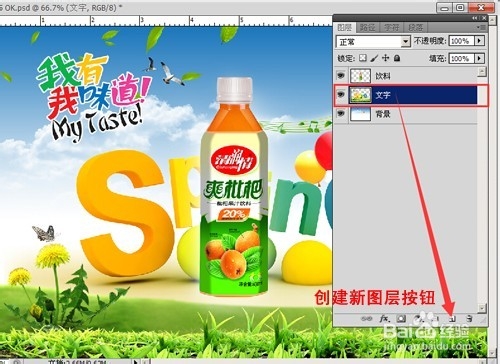Switch to the 段落 tab
The width and height of the screenshot is (500, 364).
click(x=415, y=27)
